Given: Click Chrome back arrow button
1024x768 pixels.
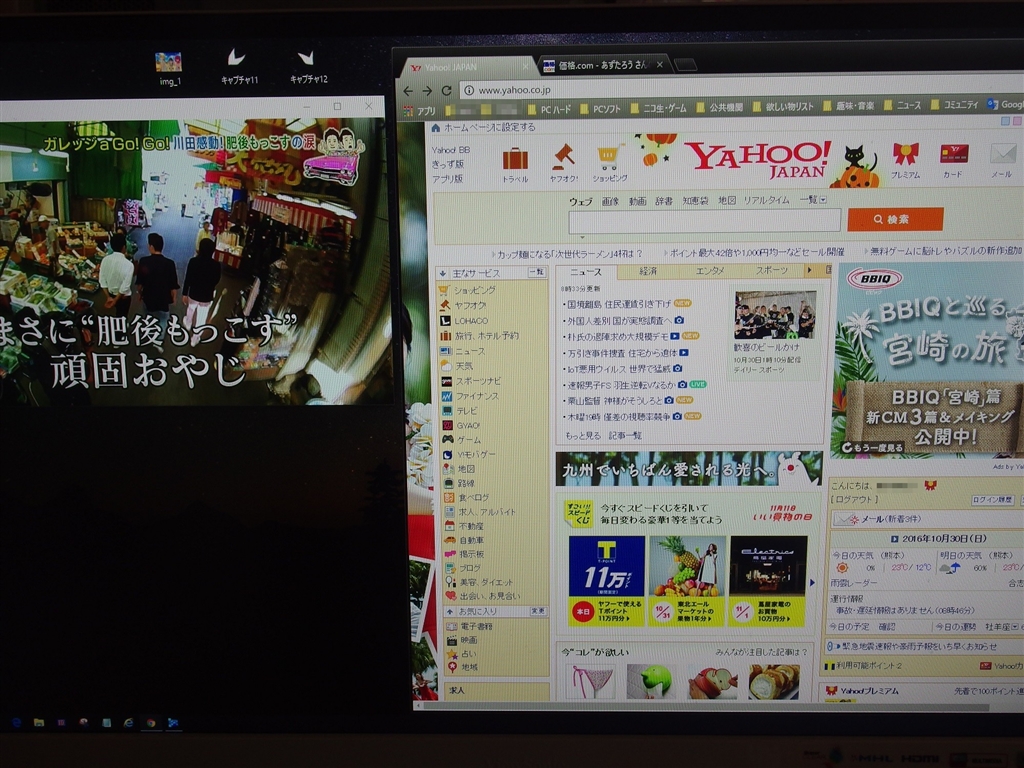Looking at the screenshot, I should pyautogui.click(x=408, y=91).
